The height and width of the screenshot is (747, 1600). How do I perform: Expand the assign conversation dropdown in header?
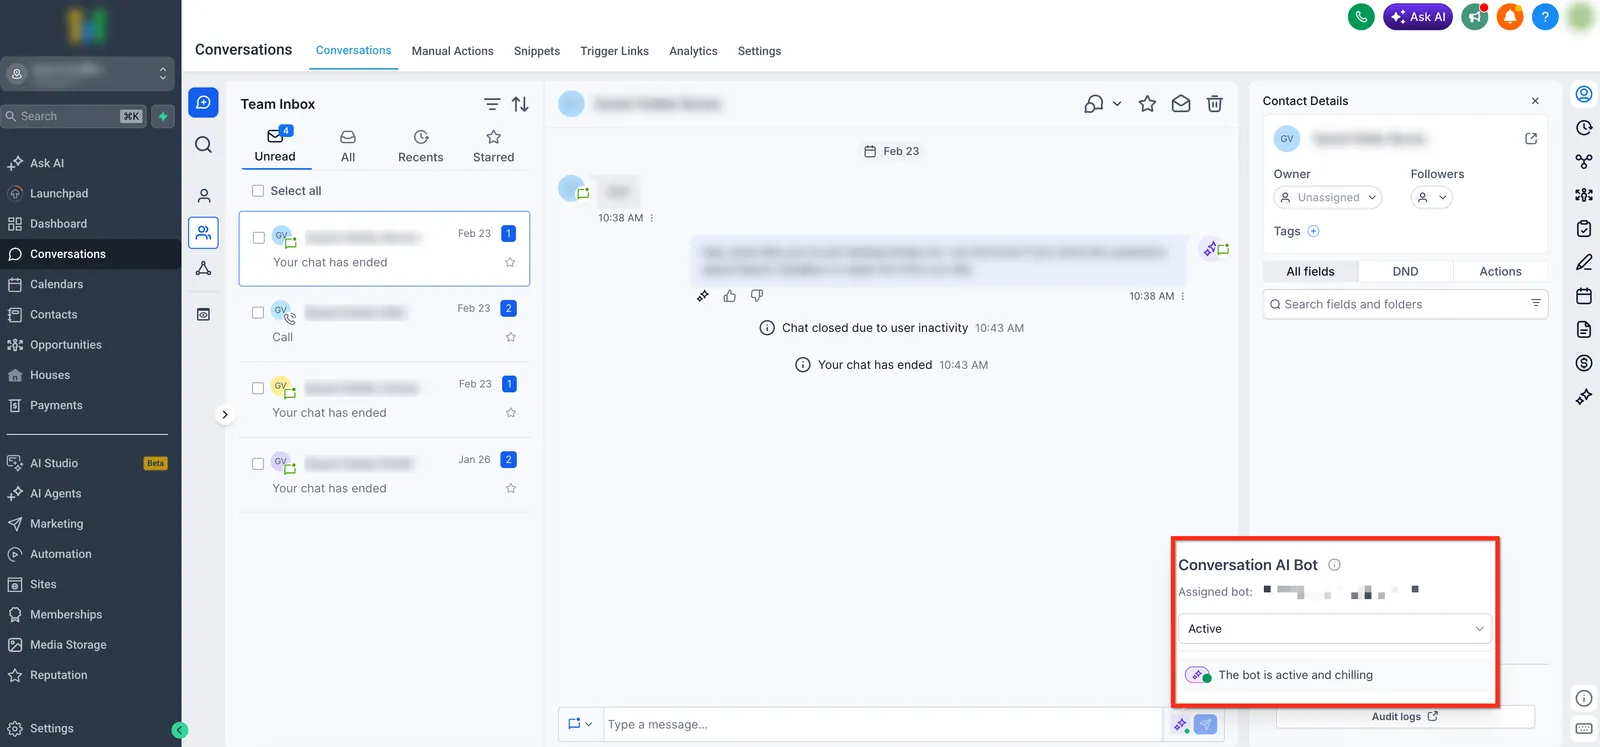(1117, 104)
